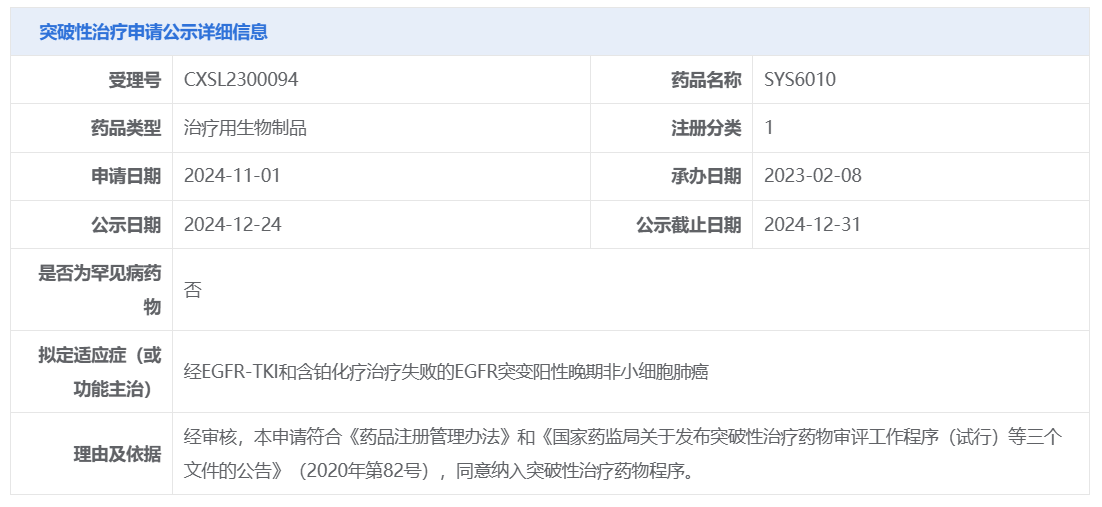Viewport: 1102px width, 507px height.
Task: Select the publication date 2024-12-24
Action: click(233, 224)
